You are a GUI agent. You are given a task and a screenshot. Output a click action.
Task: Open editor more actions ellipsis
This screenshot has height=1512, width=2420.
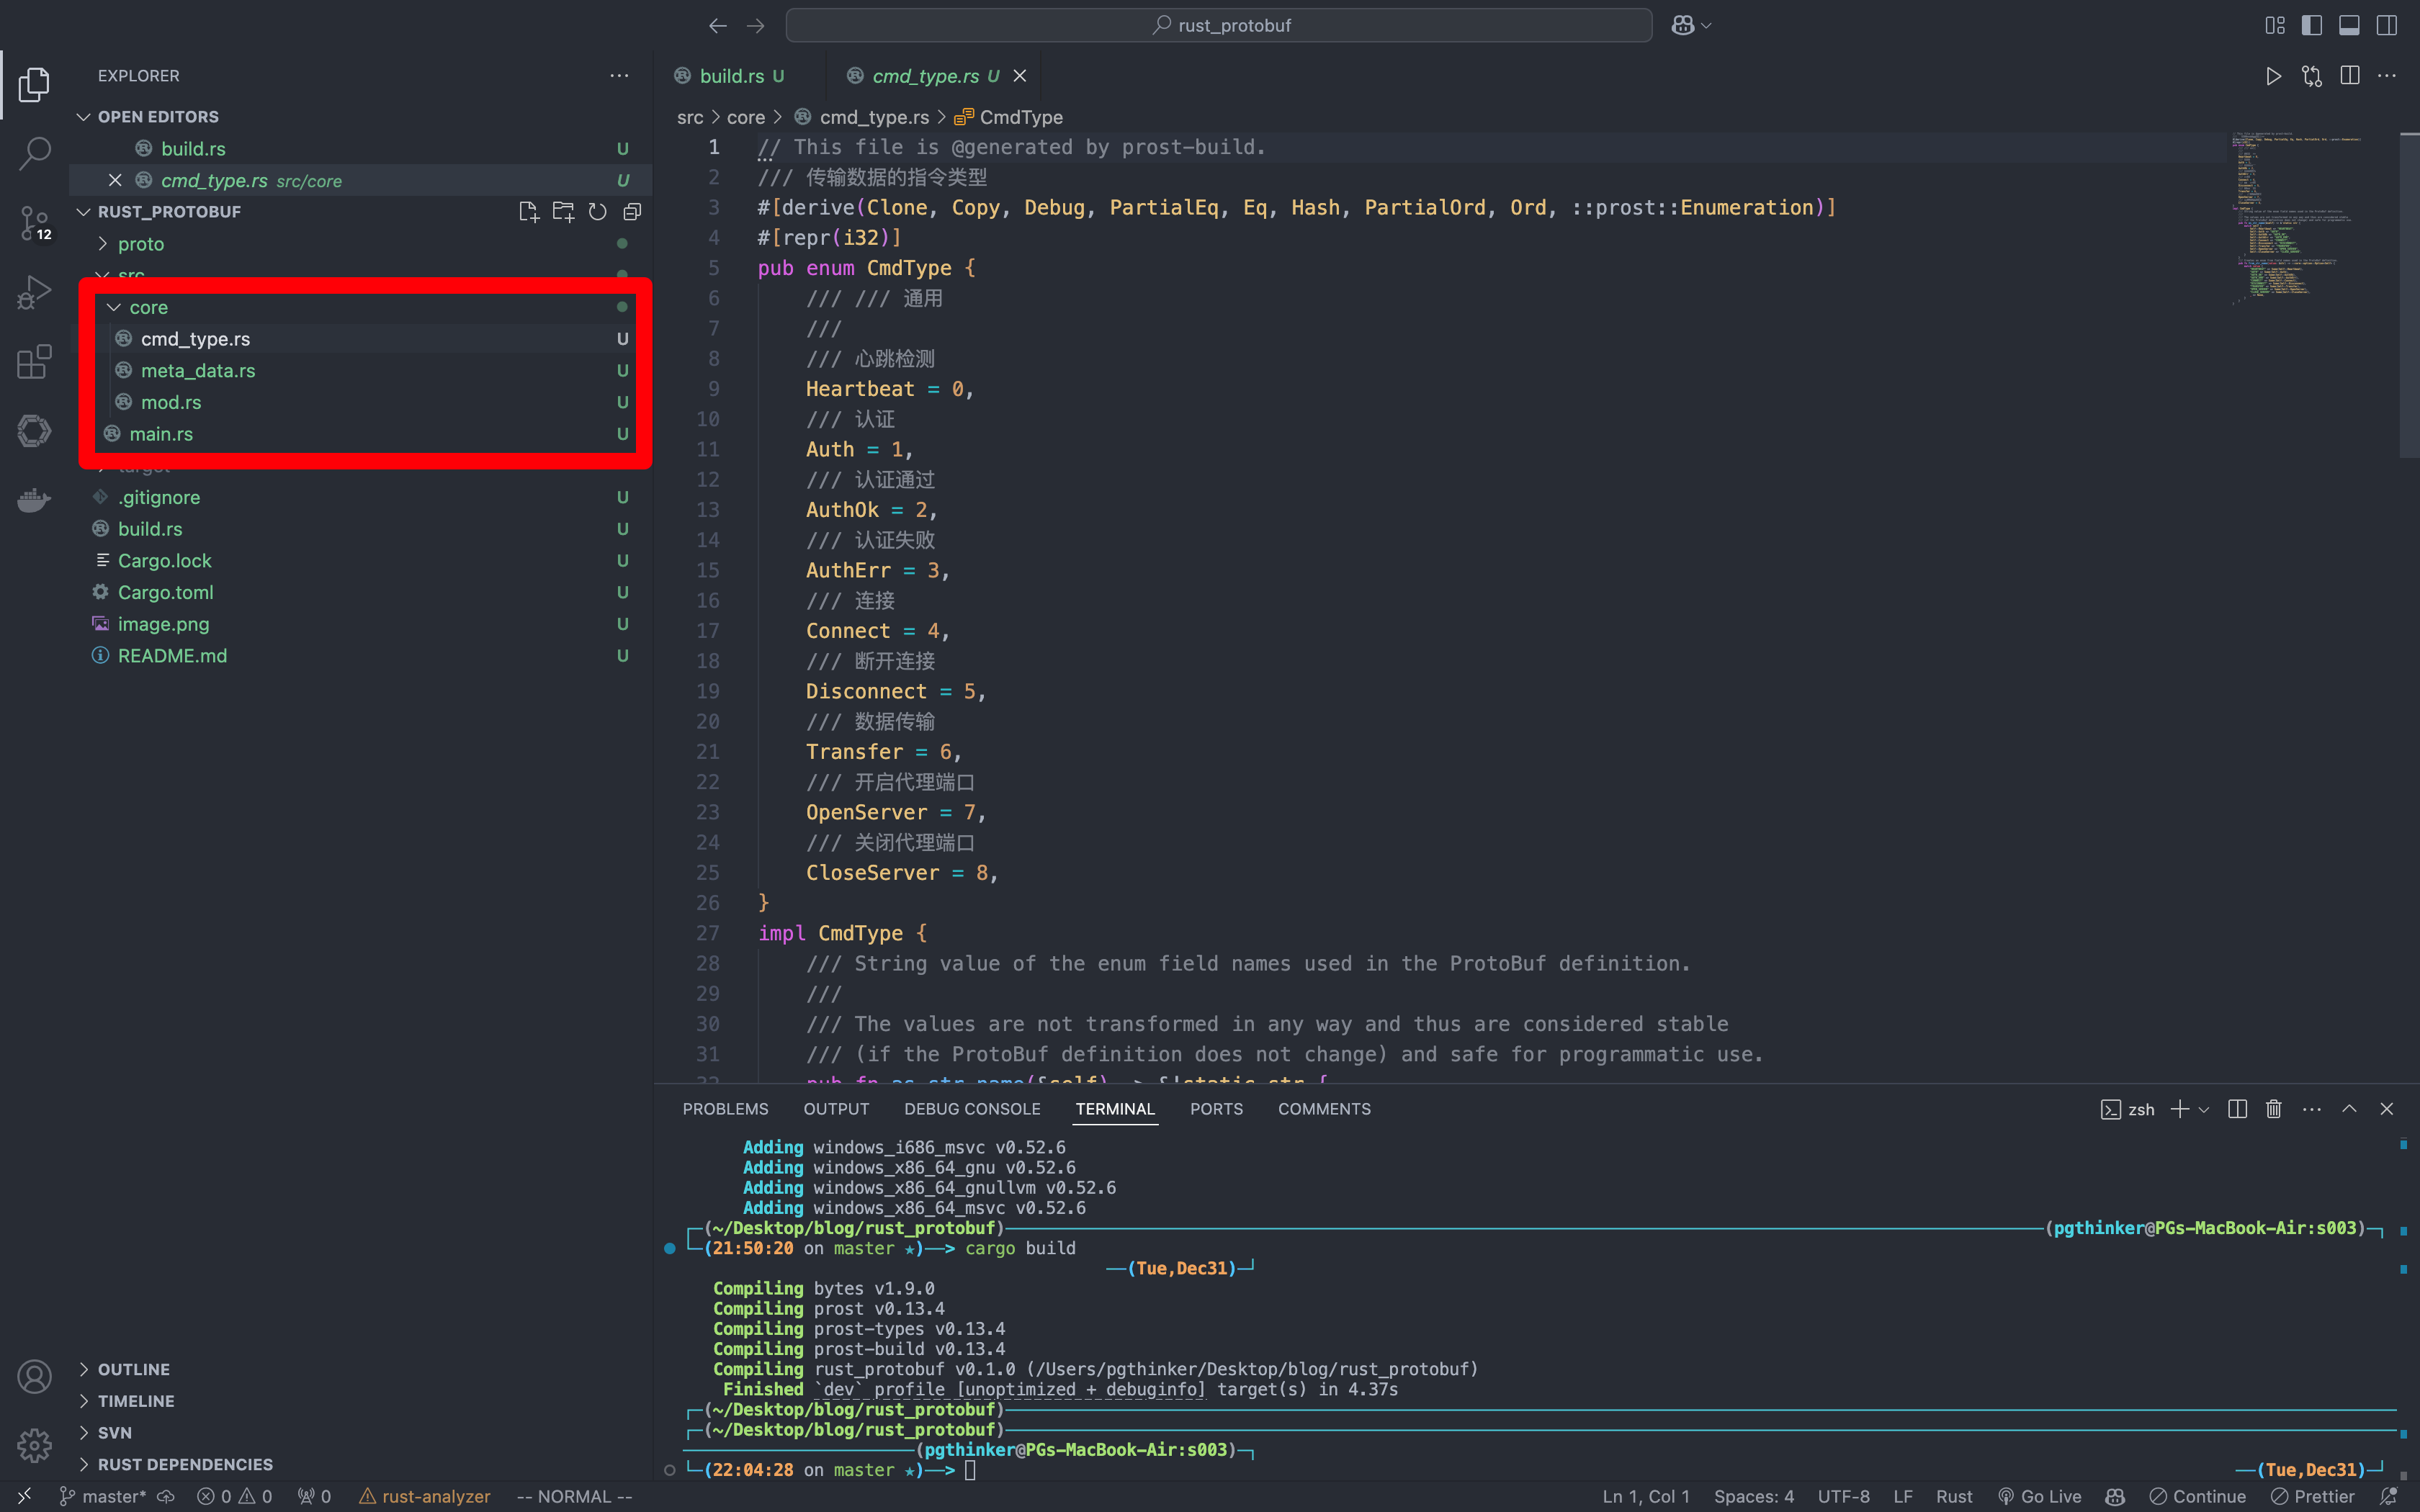2387,76
